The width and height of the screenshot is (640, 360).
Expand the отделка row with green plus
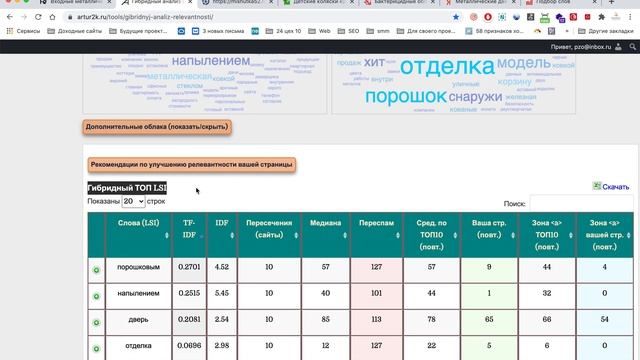coord(96,349)
